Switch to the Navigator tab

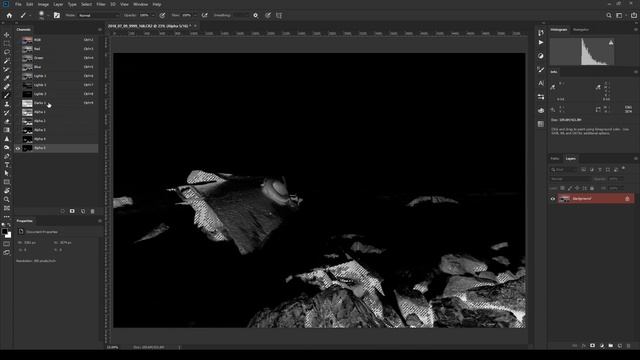[580, 29]
